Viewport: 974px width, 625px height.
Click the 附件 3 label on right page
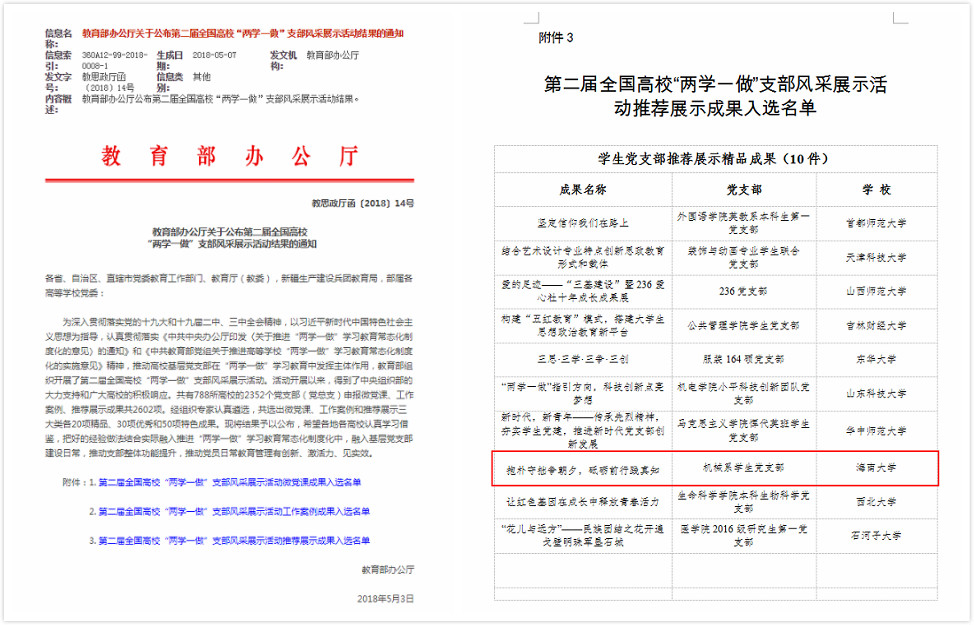556,38
